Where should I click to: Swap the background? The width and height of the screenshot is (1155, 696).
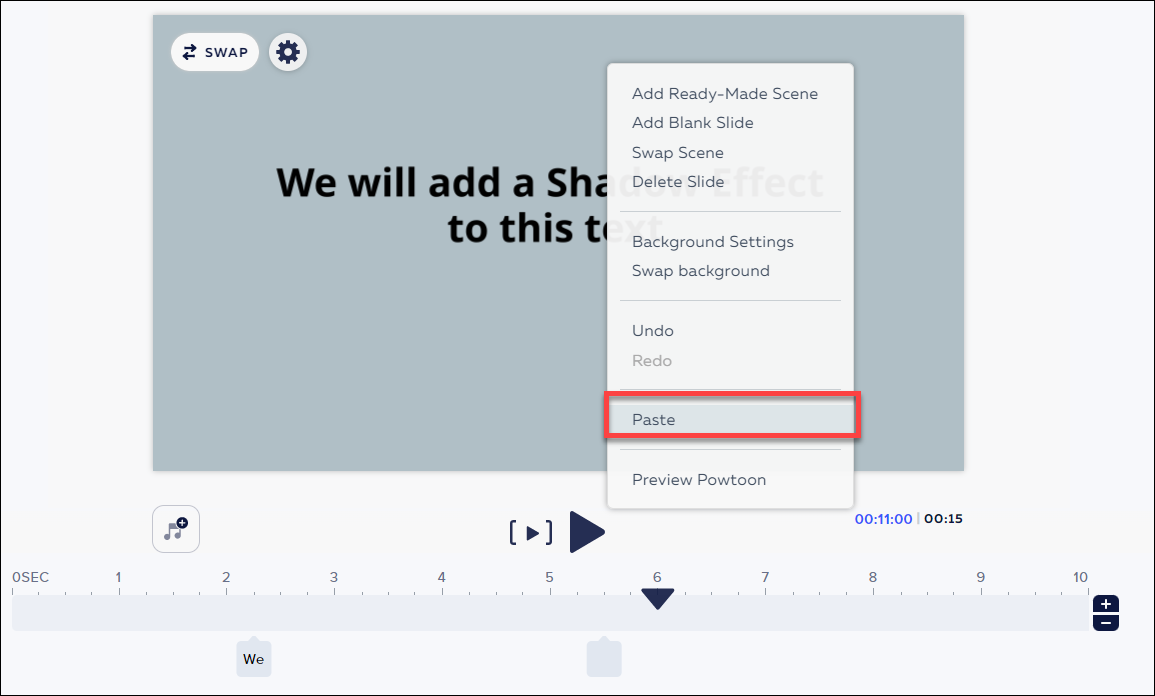tap(700, 270)
